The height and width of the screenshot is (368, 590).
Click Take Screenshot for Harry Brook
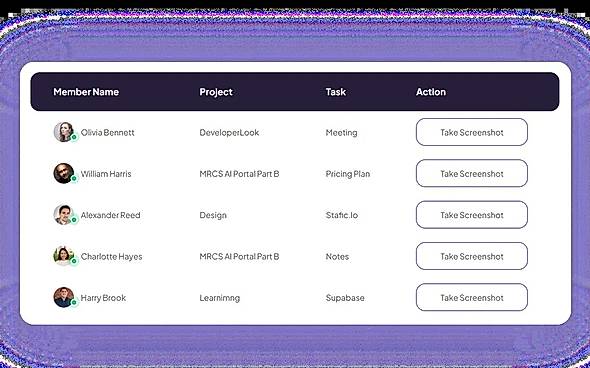(x=471, y=297)
